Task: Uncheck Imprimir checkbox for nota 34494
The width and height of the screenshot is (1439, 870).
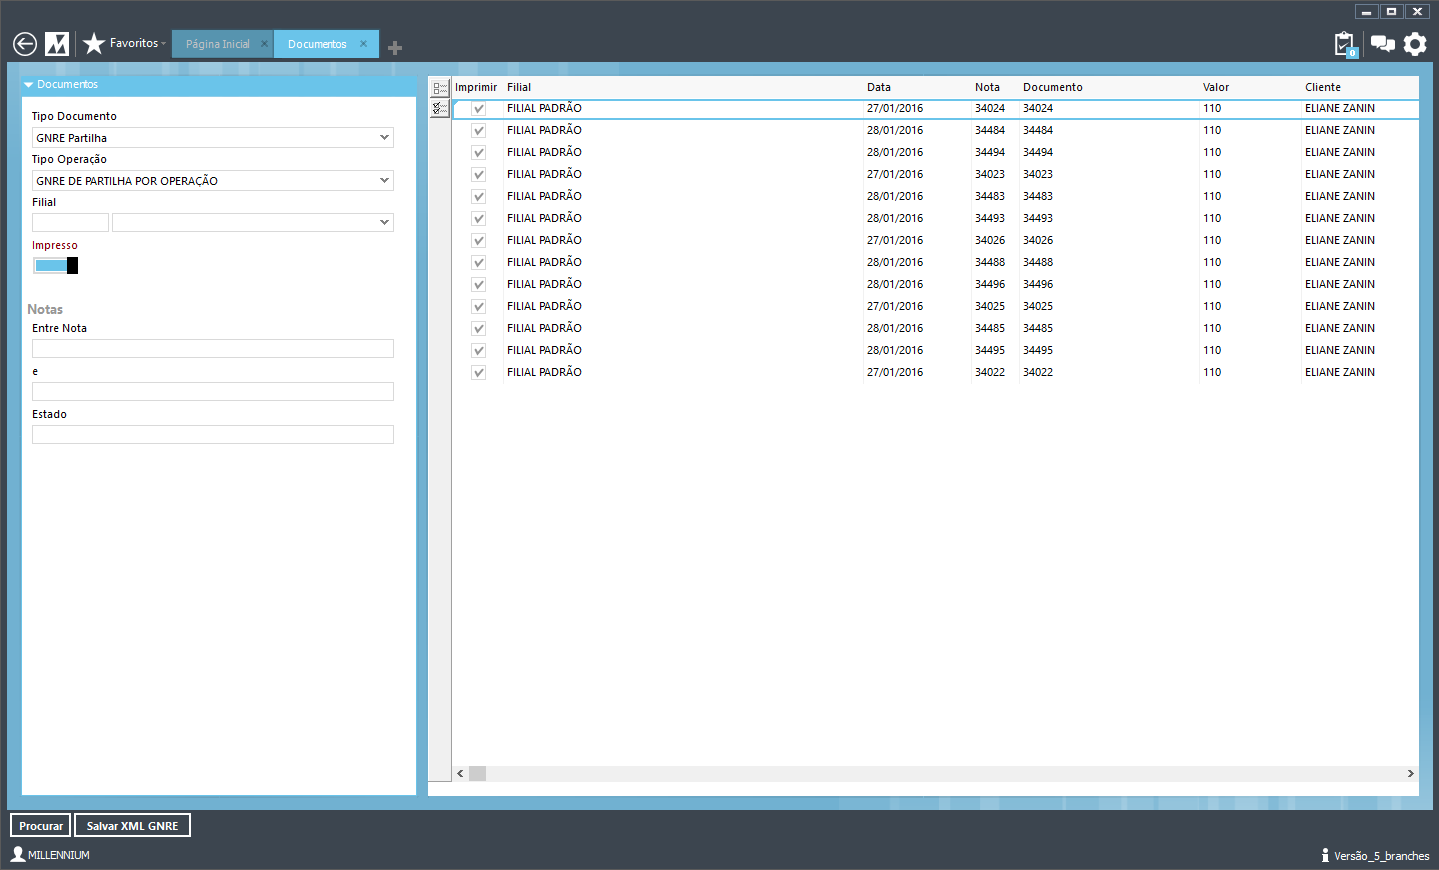Action: 479,153
